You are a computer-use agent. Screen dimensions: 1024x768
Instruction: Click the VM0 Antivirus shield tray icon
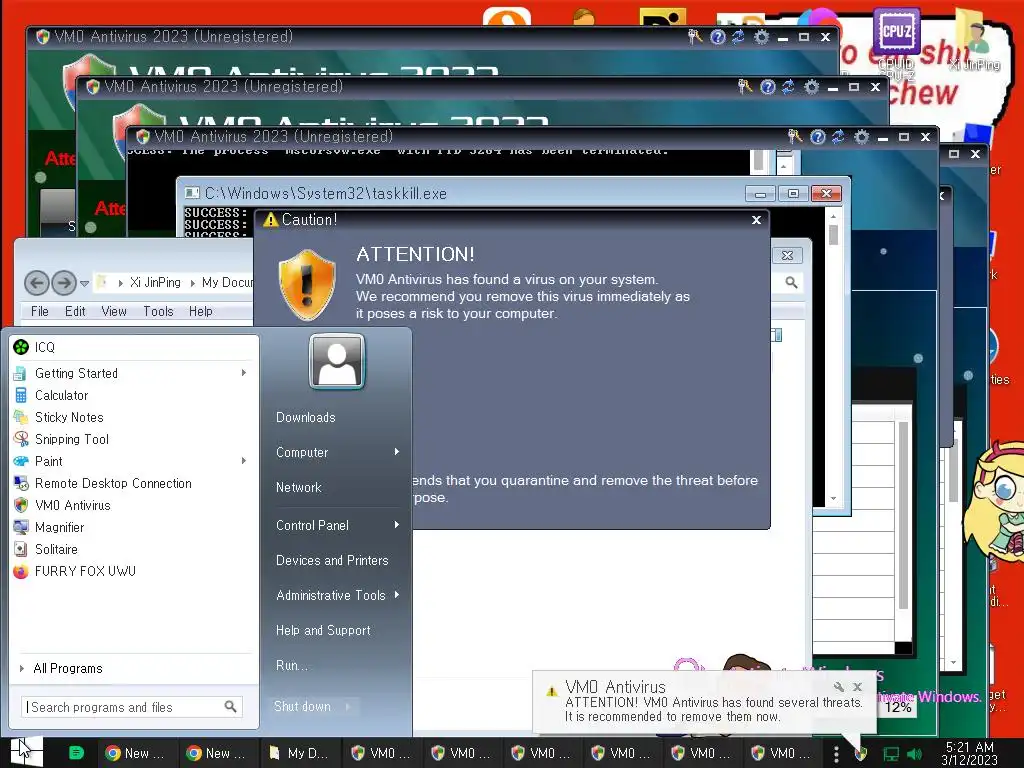861,754
